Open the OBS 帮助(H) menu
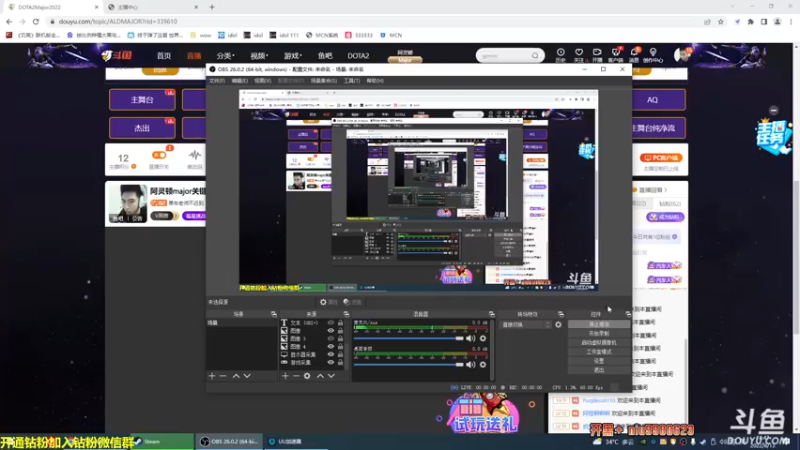The width and height of the screenshot is (800, 450). (375, 81)
